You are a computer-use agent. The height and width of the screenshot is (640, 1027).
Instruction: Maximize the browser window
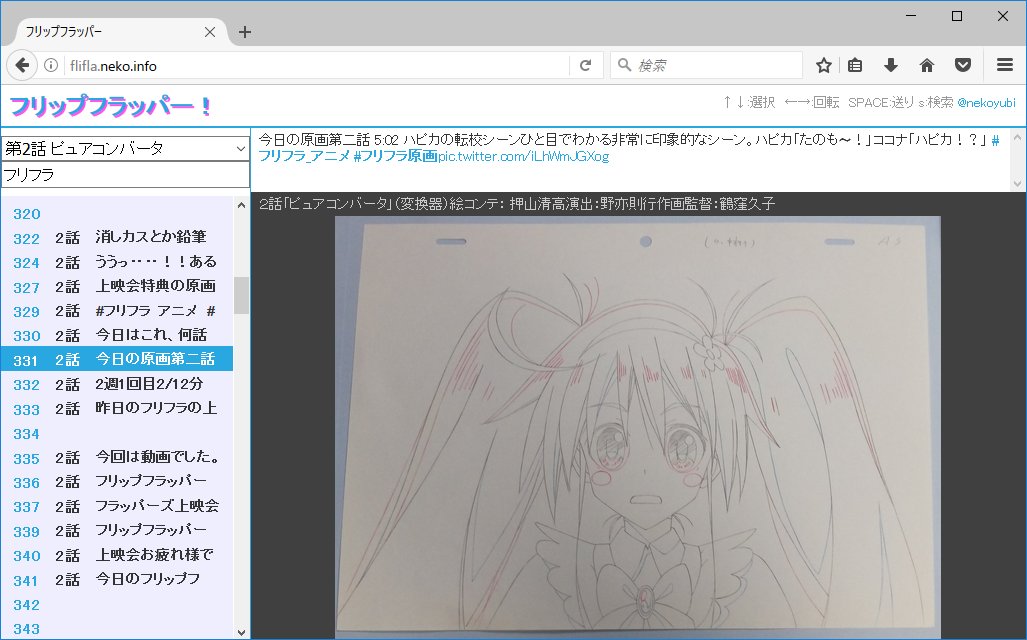pos(957,16)
